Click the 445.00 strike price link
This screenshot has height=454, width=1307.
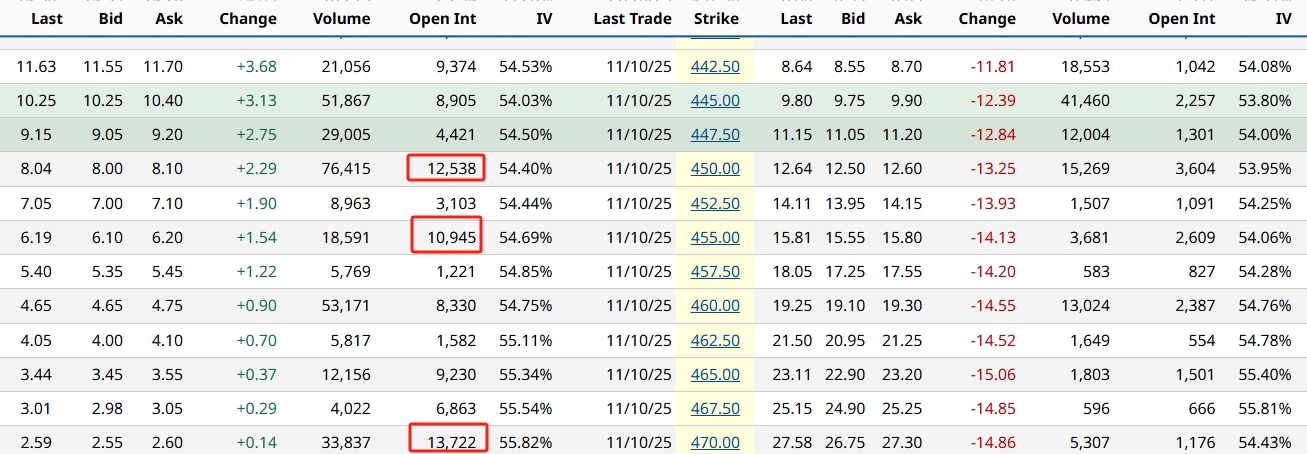tap(715, 101)
